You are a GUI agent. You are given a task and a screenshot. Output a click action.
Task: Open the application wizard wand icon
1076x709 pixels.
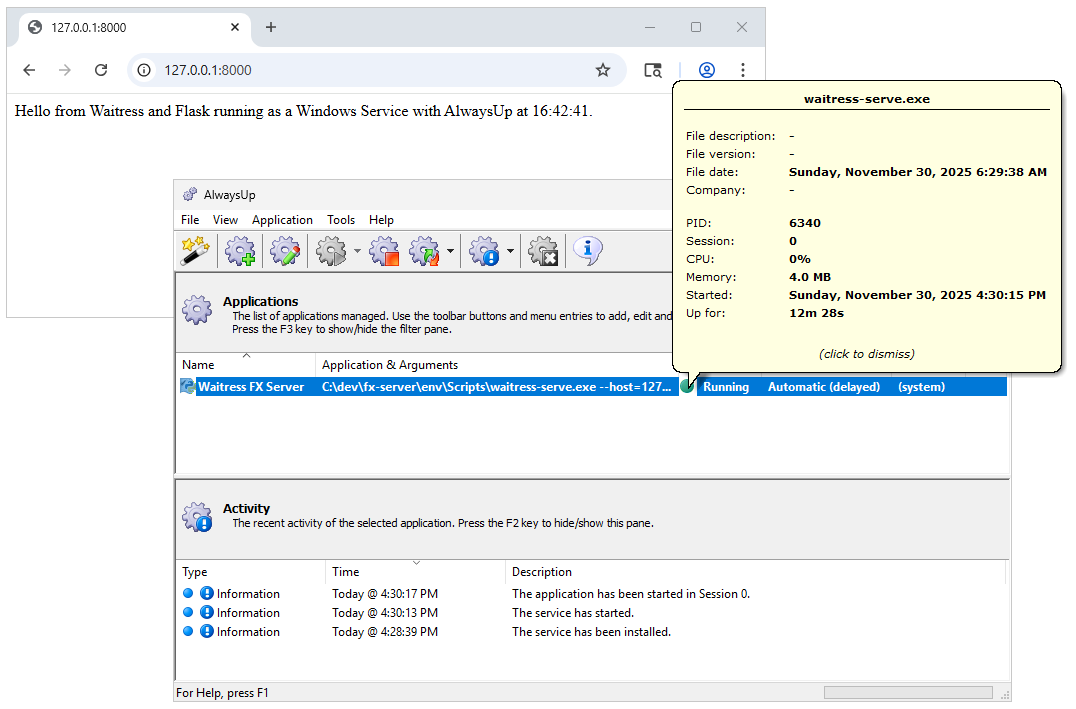coord(194,251)
